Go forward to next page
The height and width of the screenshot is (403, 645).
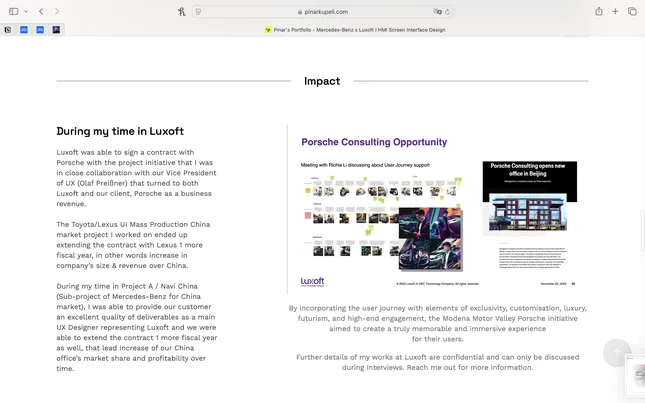coord(57,12)
